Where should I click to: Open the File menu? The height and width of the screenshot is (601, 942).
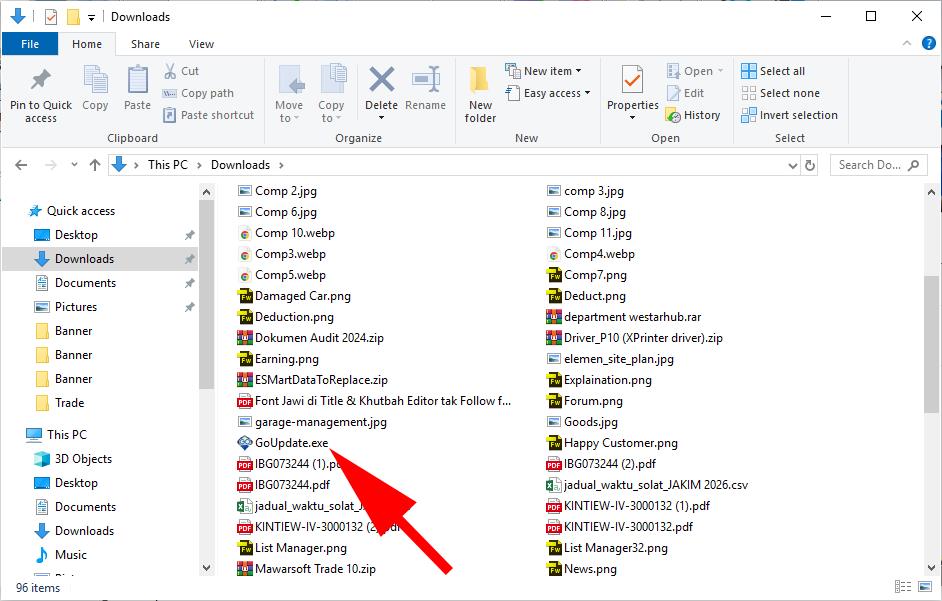tap(30, 44)
